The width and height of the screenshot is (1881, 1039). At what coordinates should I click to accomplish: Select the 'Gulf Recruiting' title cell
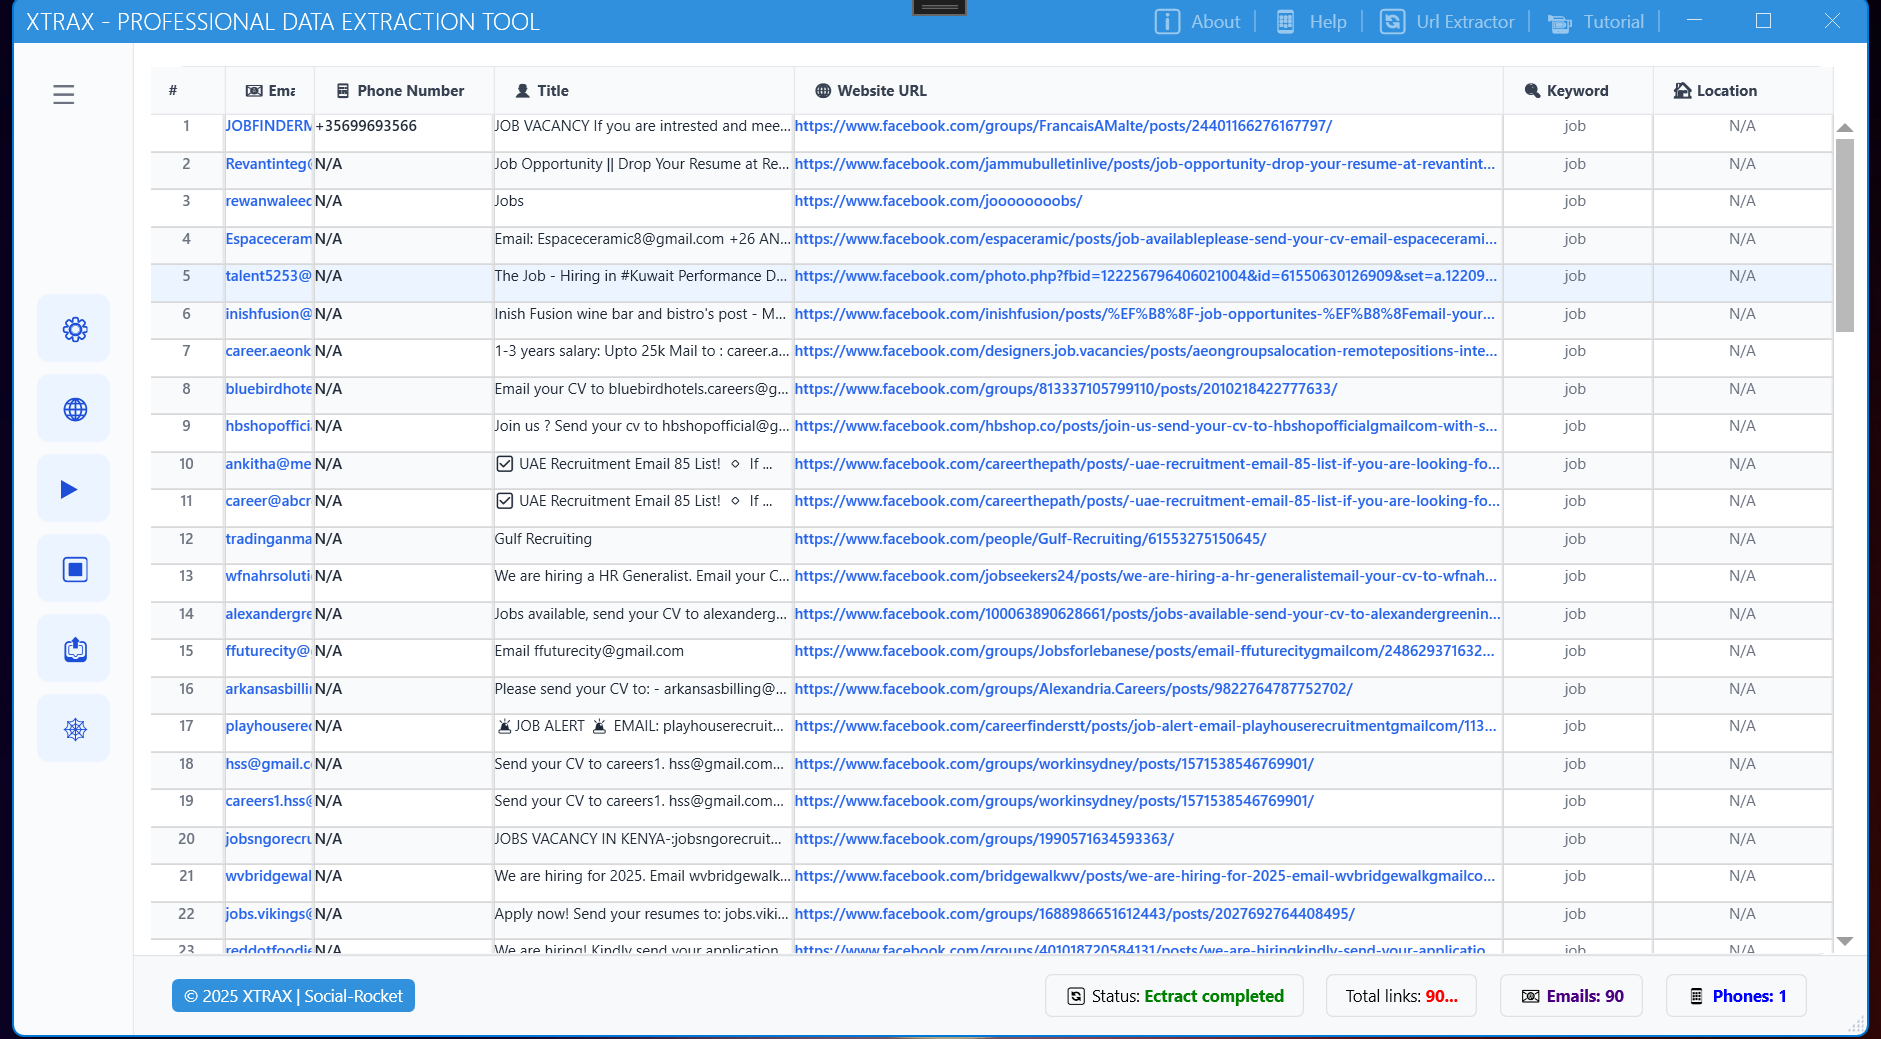(x=543, y=539)
